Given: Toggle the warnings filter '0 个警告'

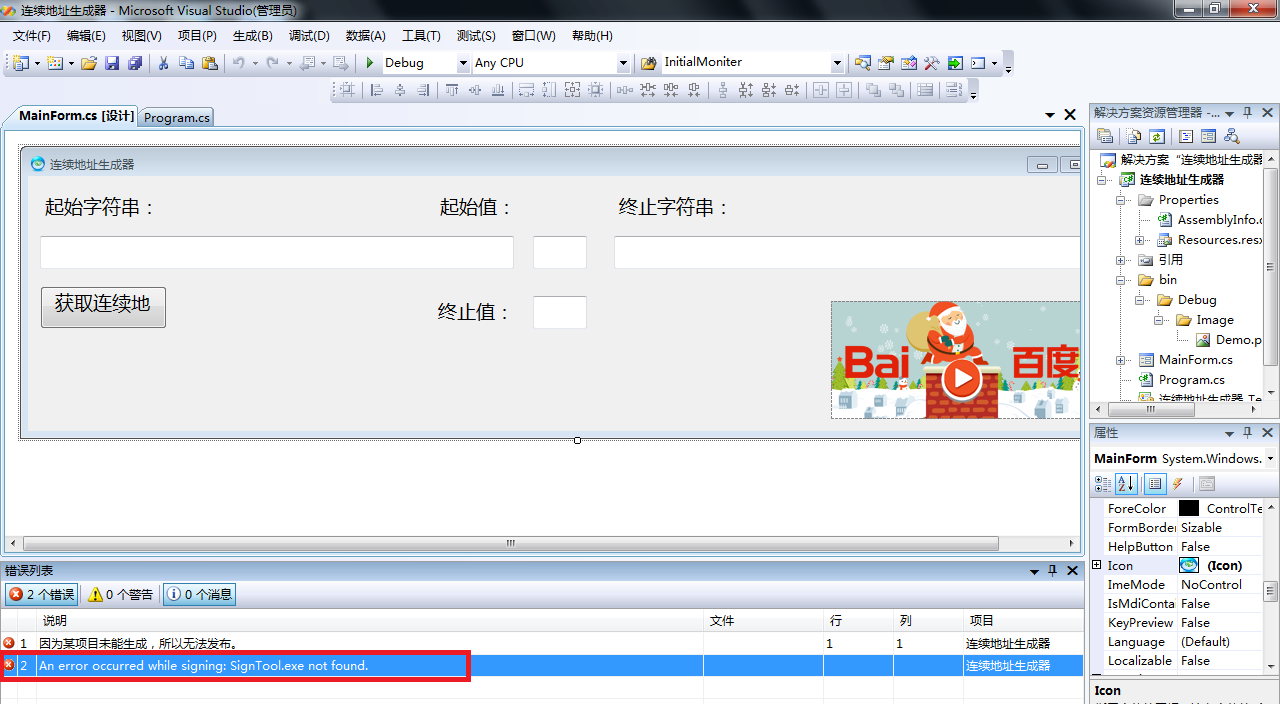Looking at the screenshot, I should point(121,594).
